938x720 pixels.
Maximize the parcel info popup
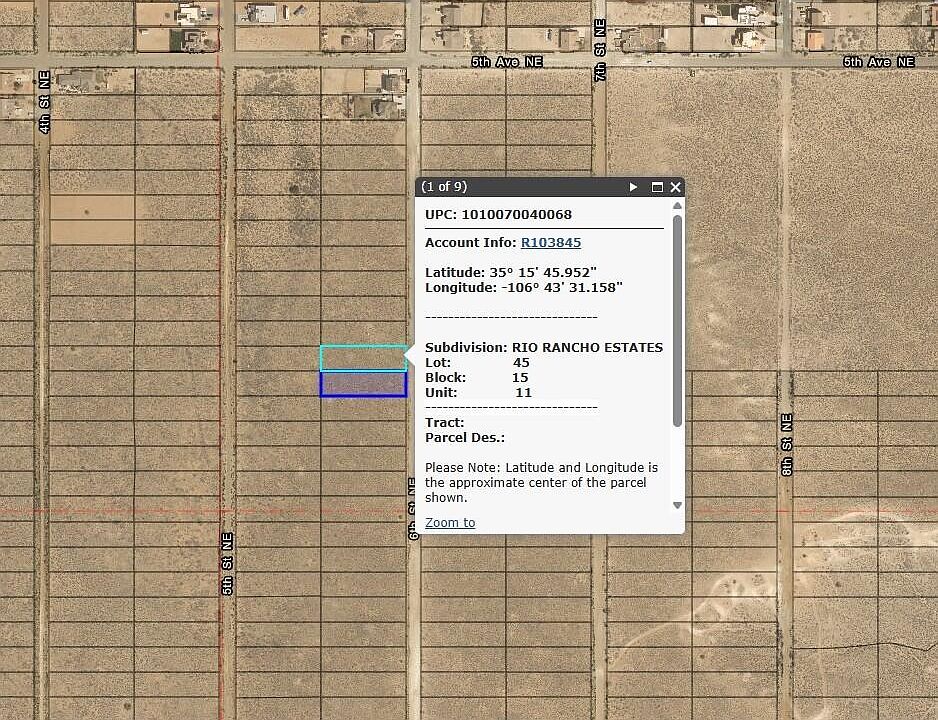tap(657, 187)
